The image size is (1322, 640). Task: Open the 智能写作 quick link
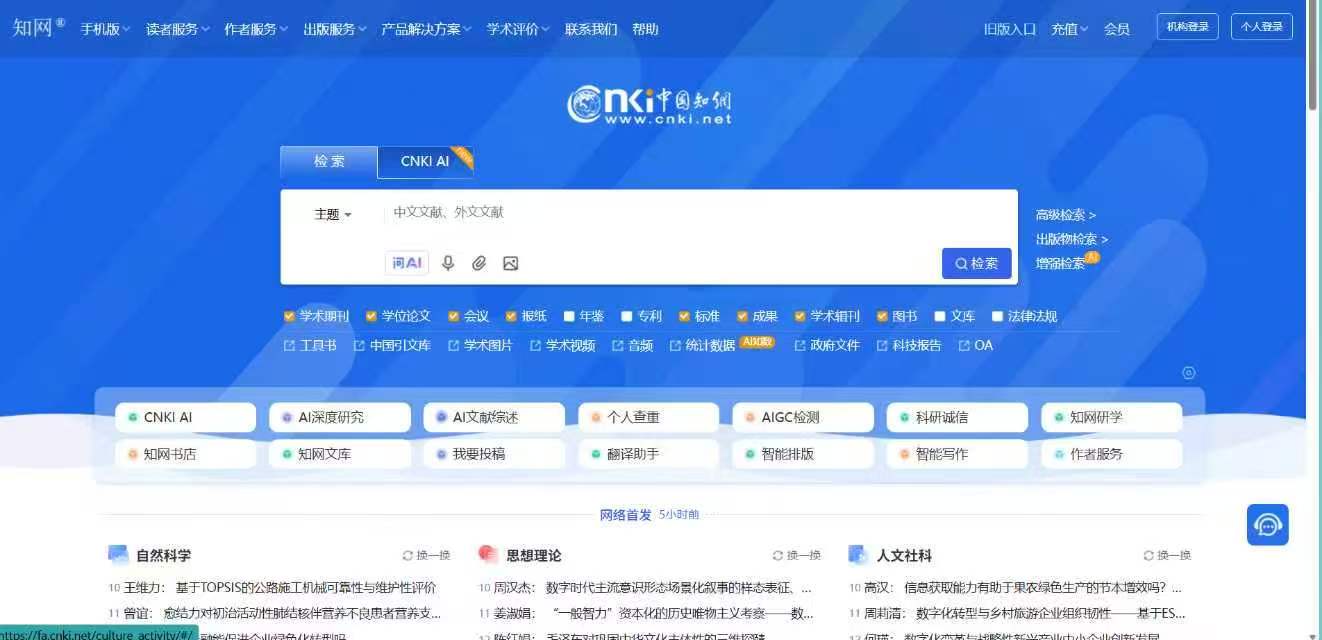pos(957,454)
